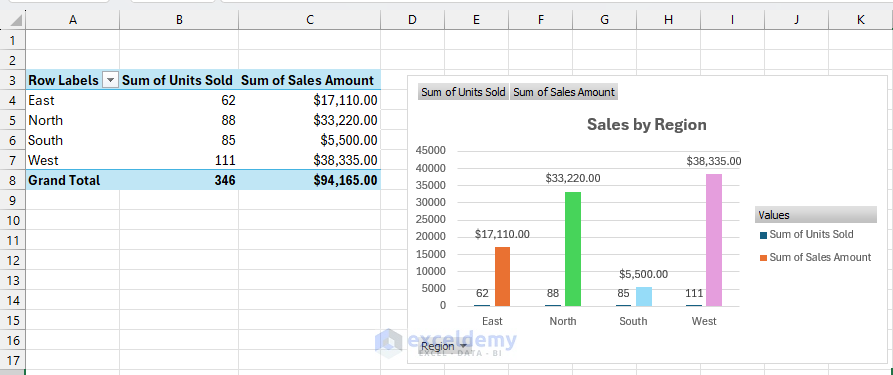Screen dimensions: 893x375
Task: Click the pink West sales bar
Action: (x=714, y=240)
